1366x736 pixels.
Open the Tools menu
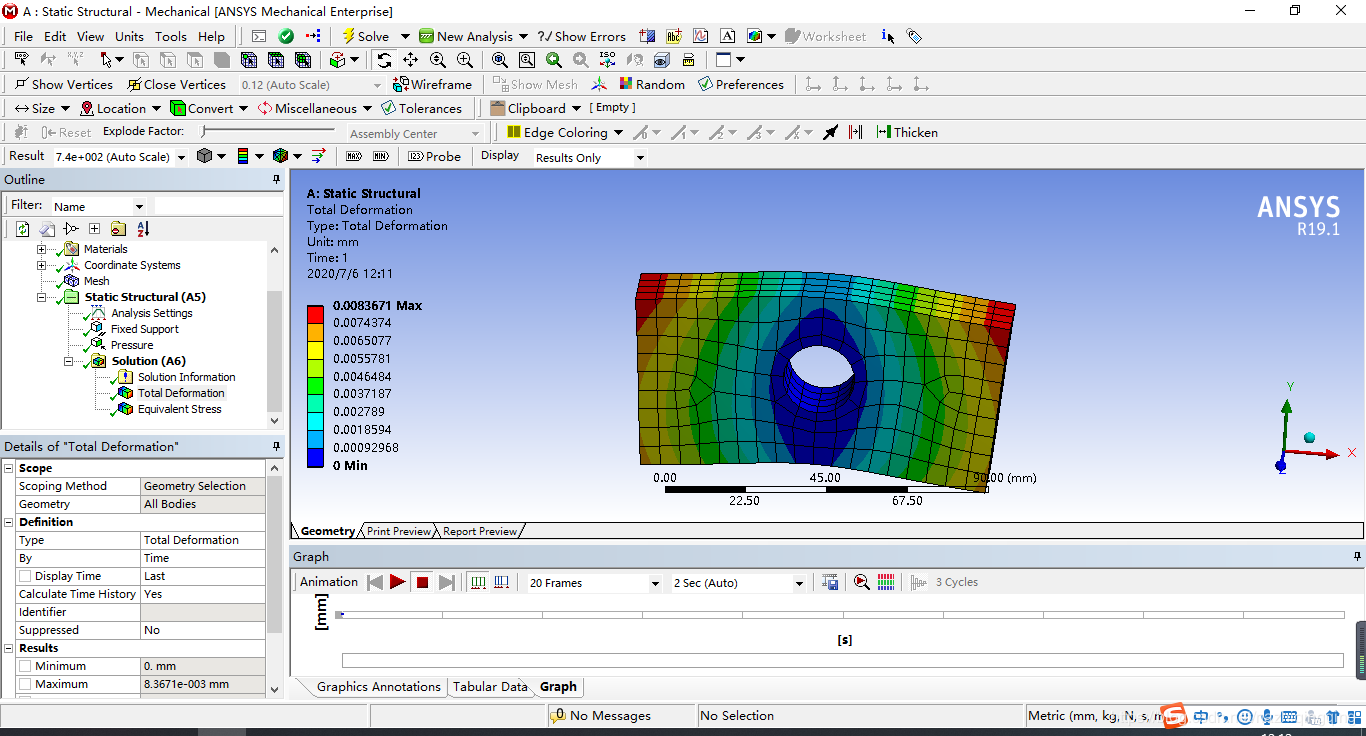[170, 36]
